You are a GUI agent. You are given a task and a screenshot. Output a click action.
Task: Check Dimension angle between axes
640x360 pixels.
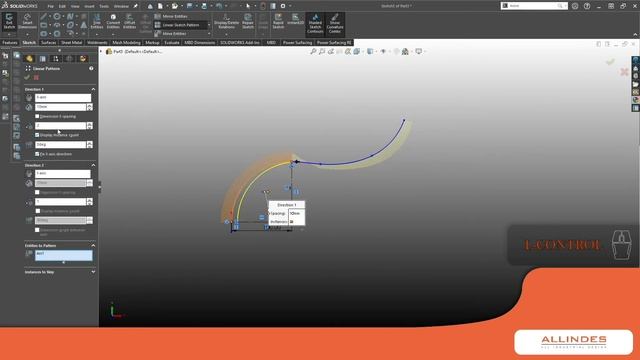(x=37, y=230)
